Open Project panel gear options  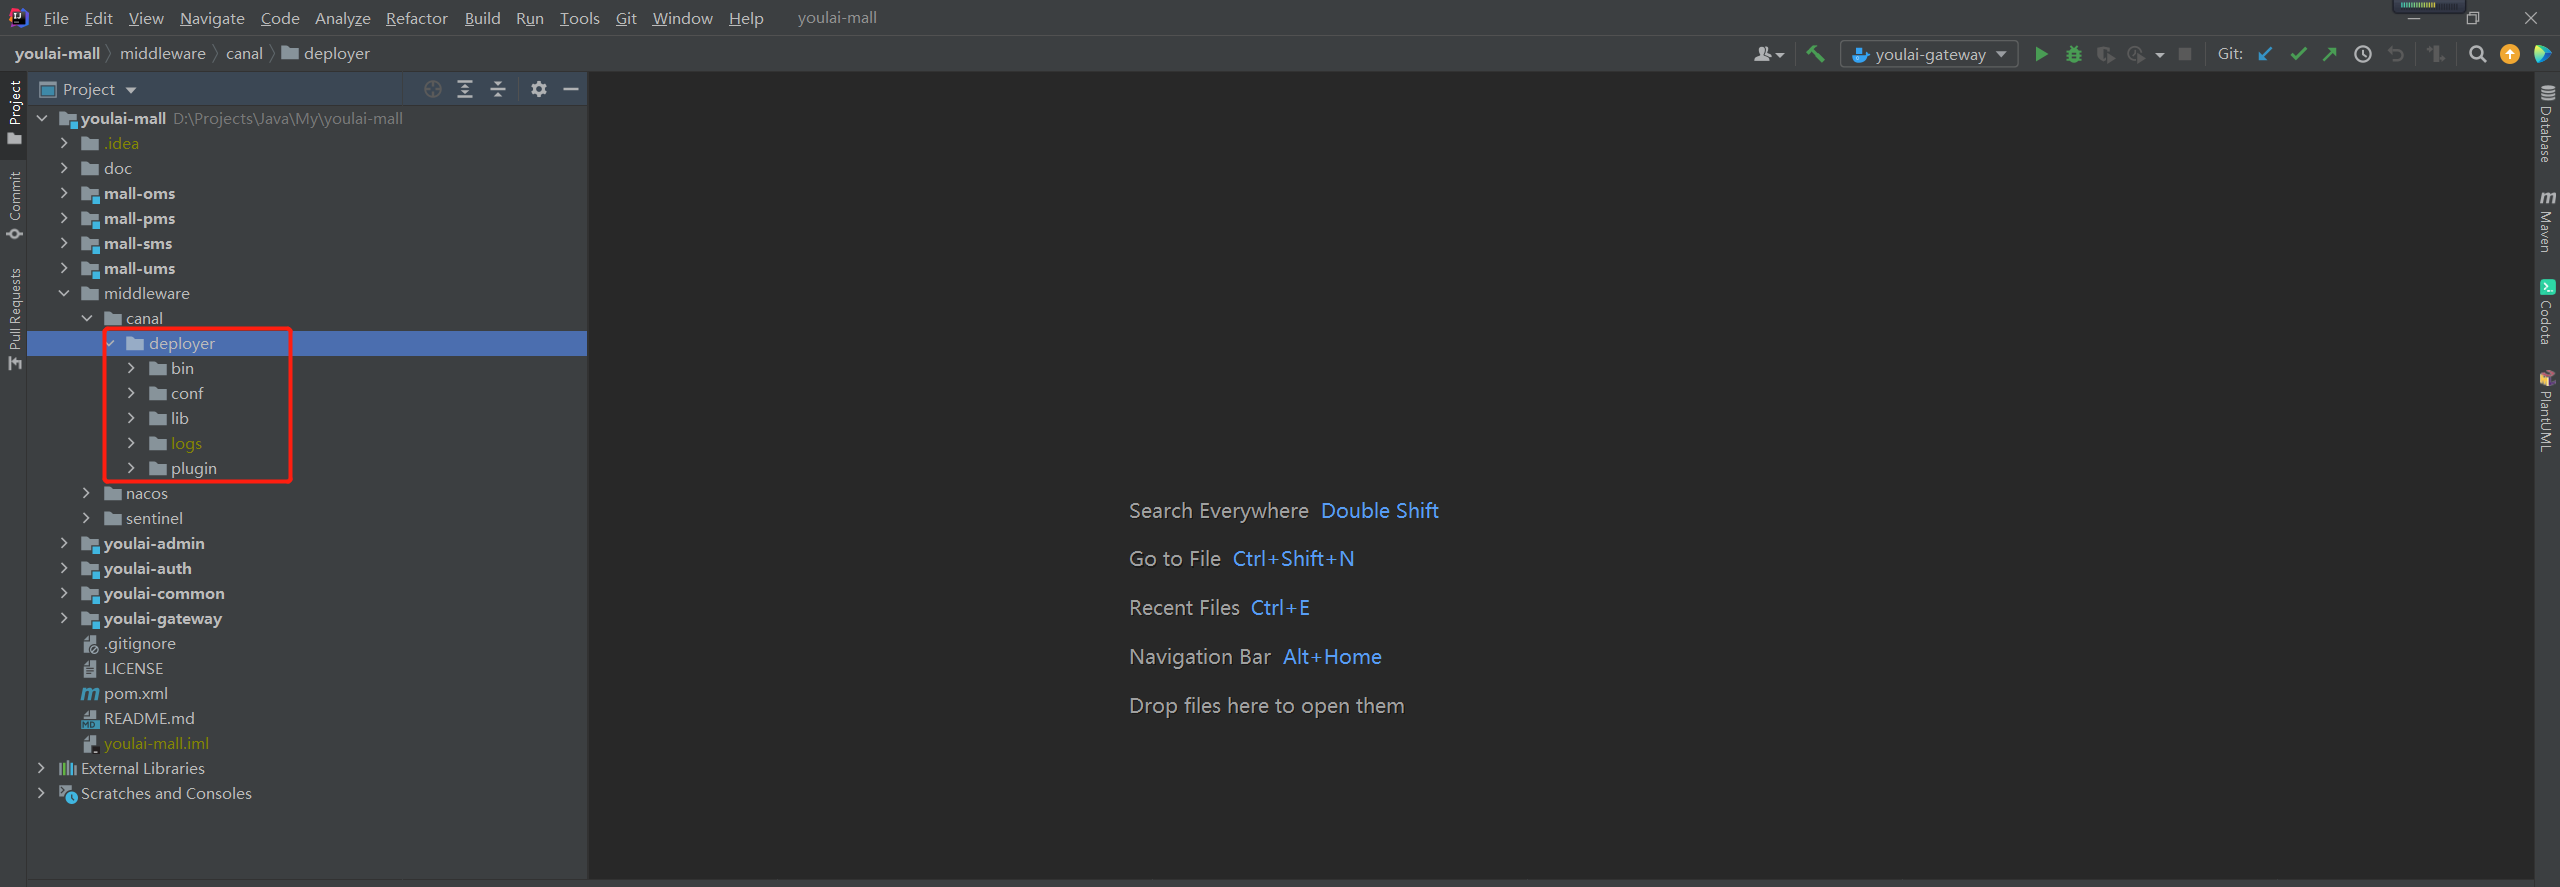coord(539,89)
